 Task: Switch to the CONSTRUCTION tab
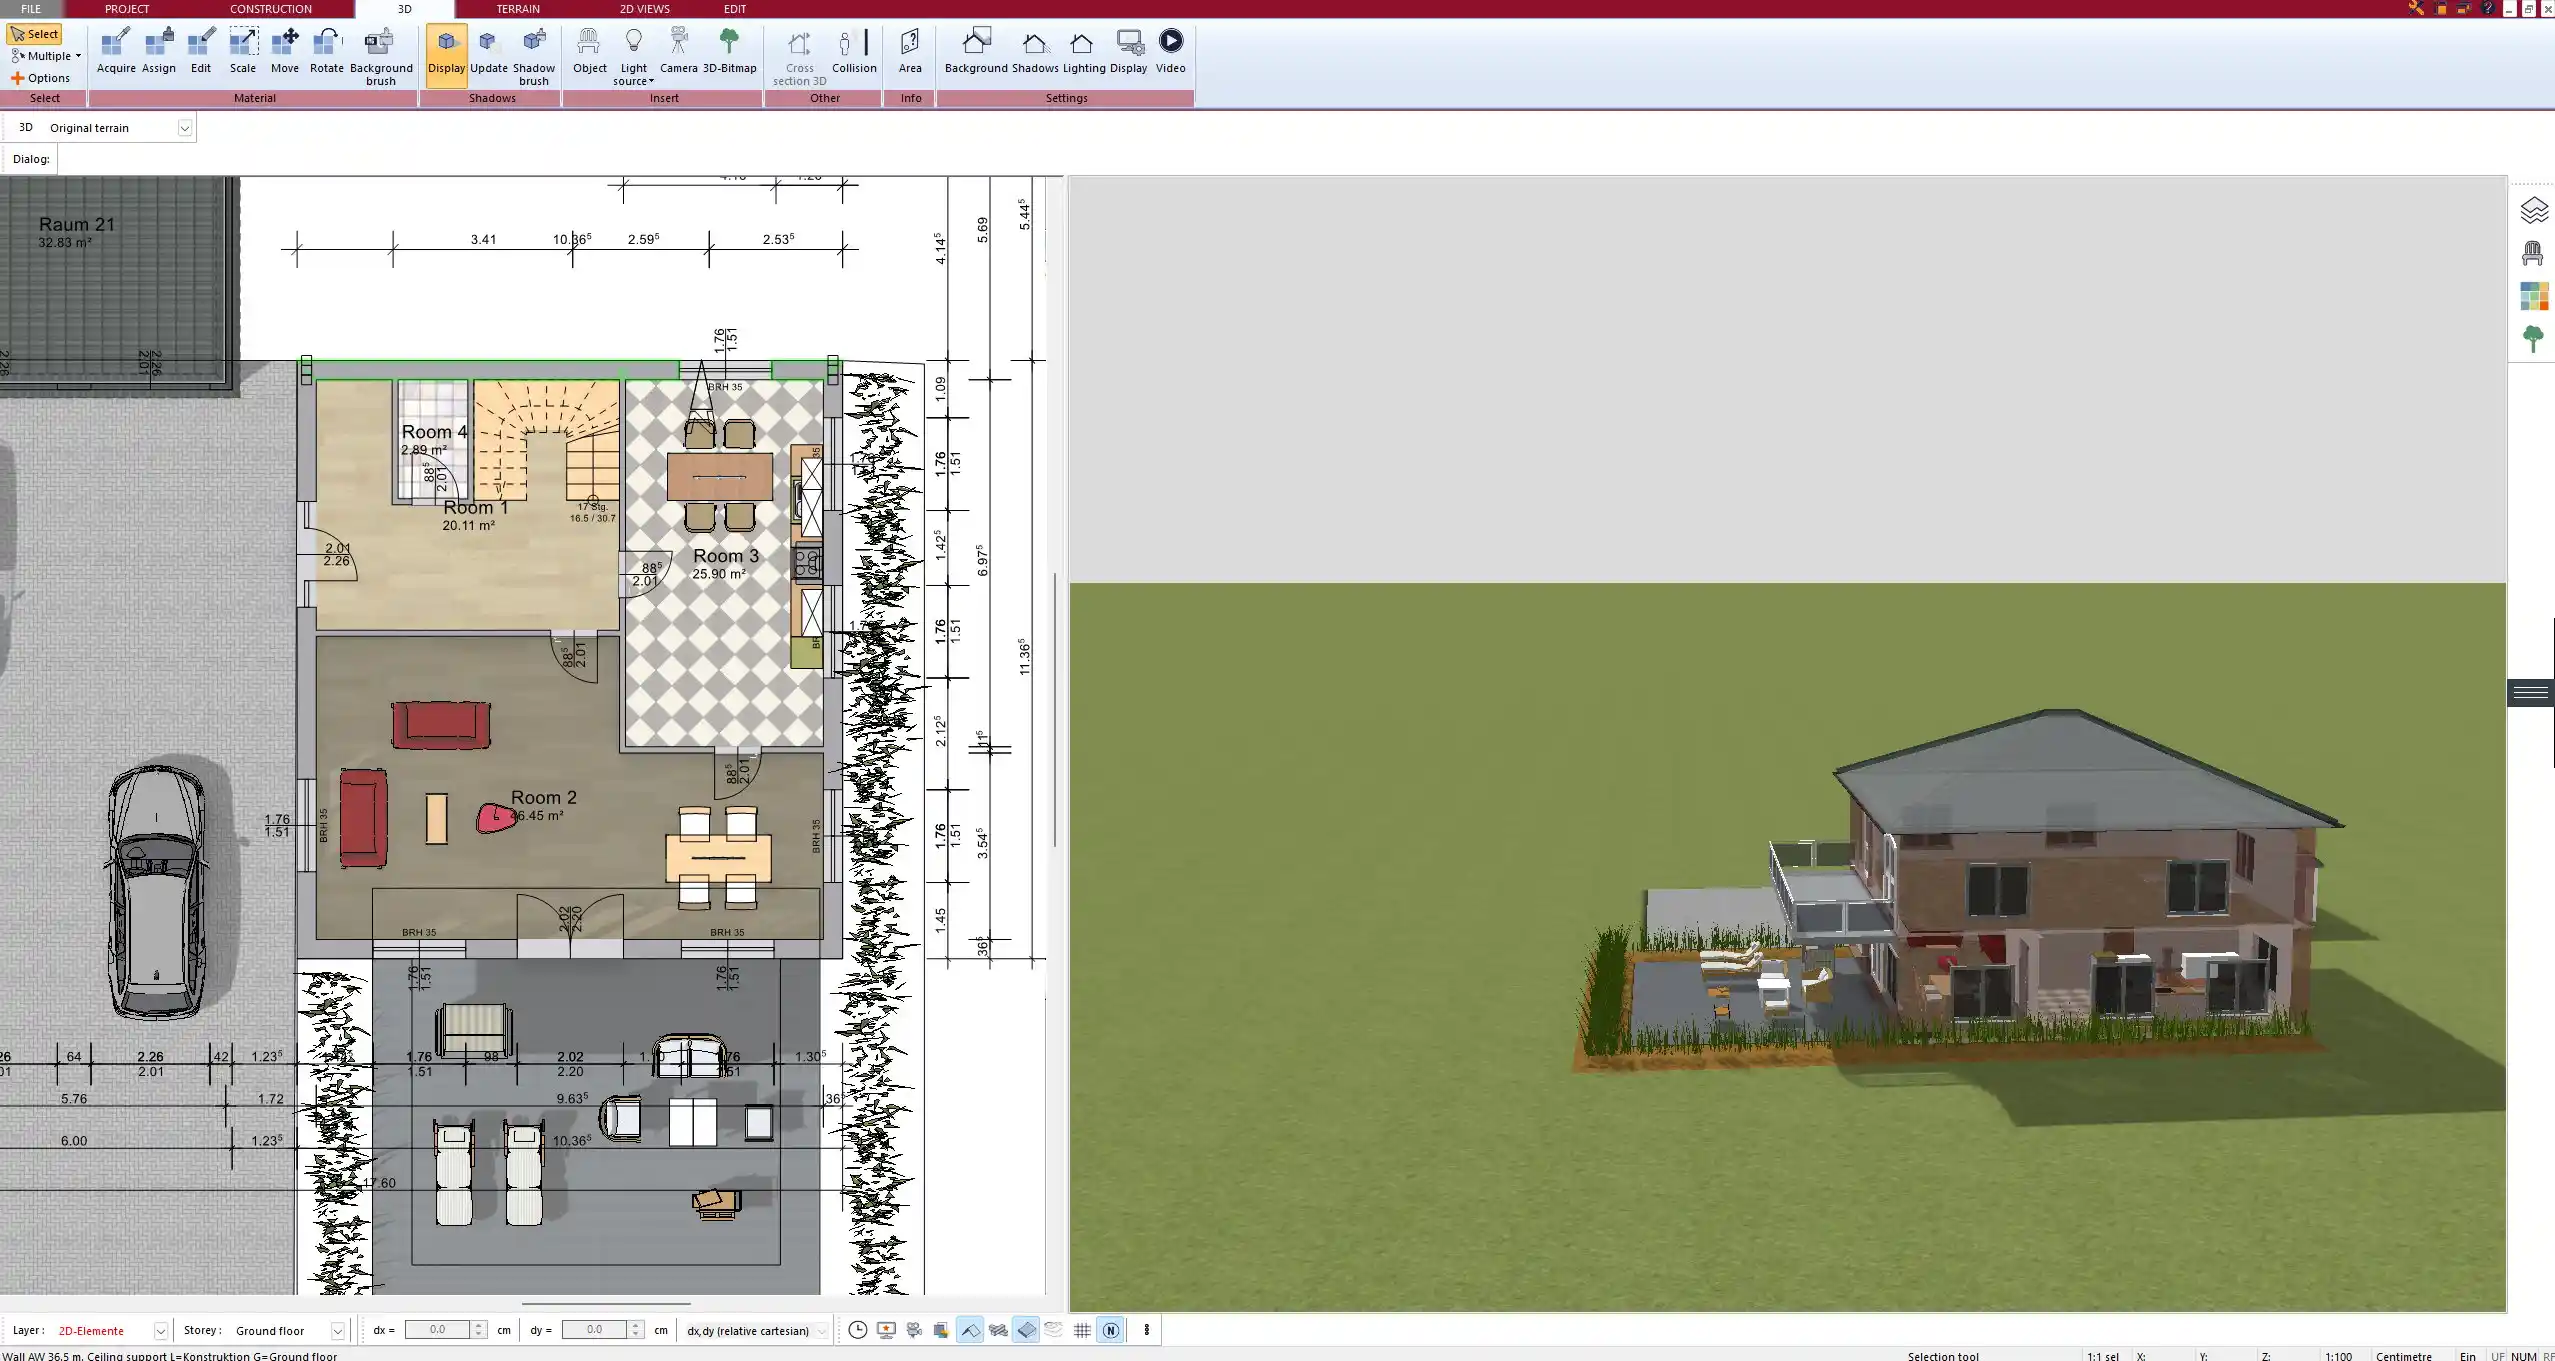271,9
